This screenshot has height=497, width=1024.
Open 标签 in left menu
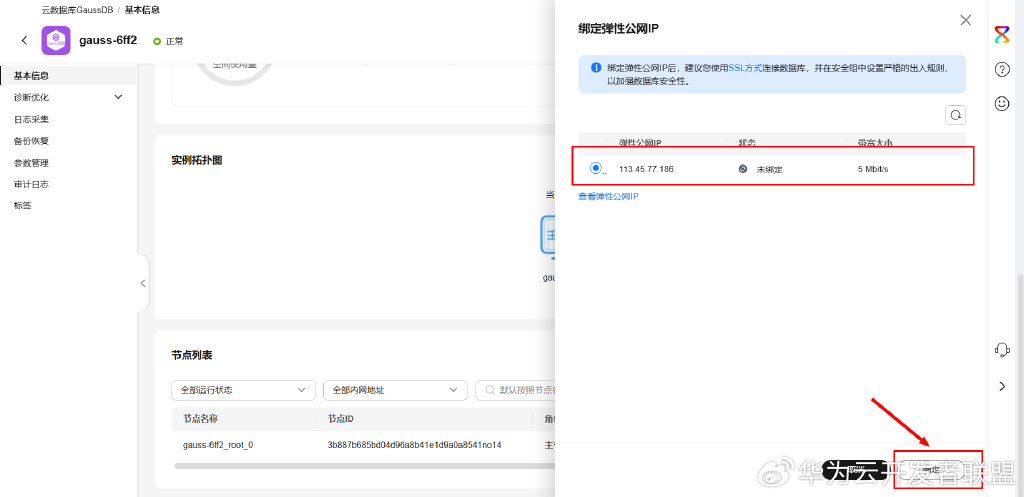click(23, 206)
